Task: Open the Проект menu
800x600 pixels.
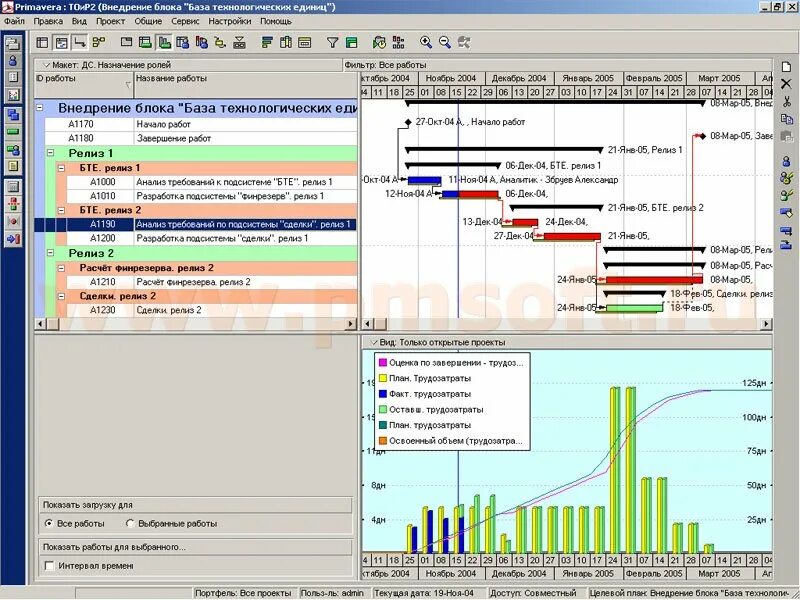Action: click(110, 21)
